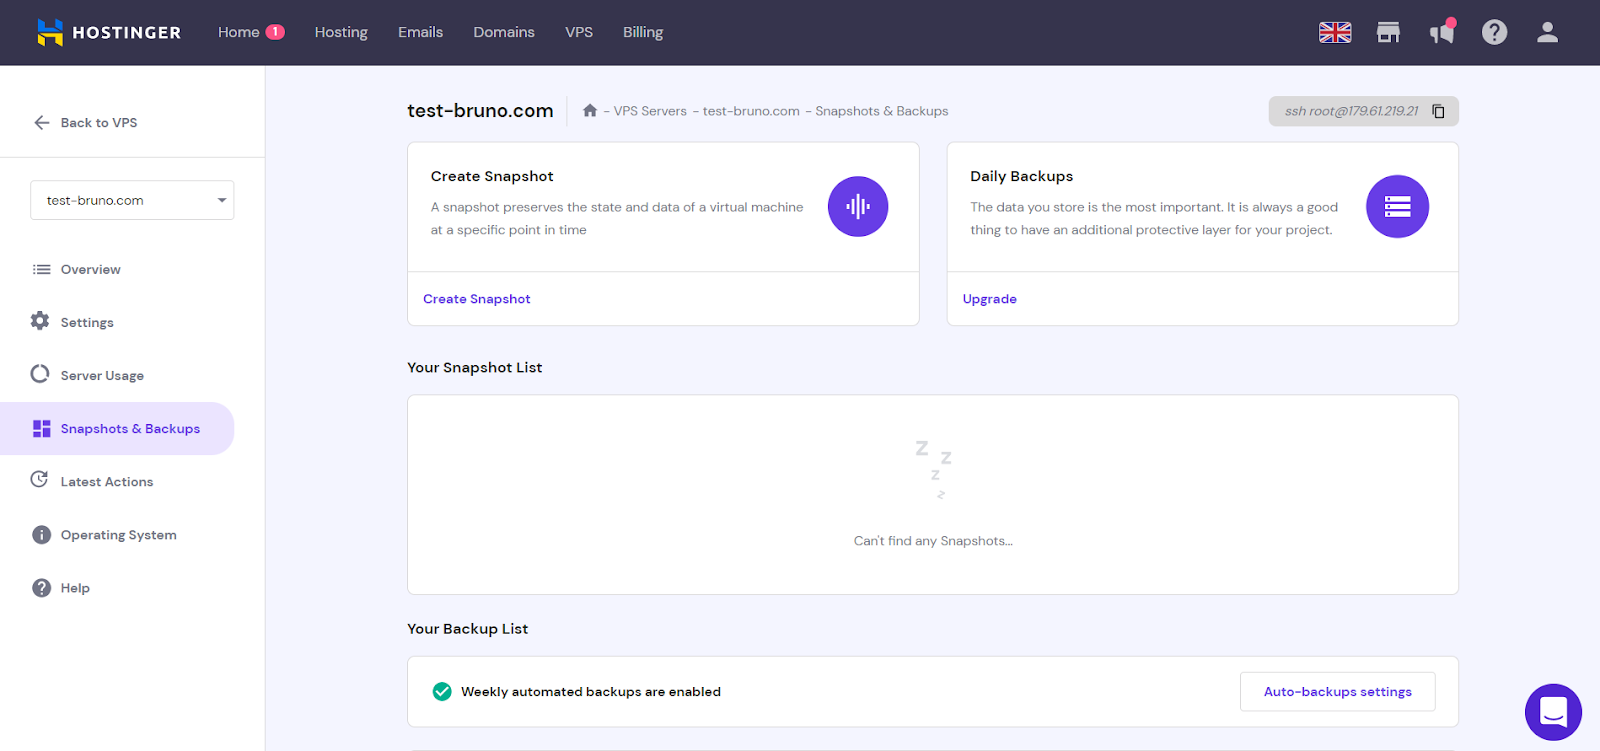Open the Hosting menu
1600x751 pixels.
pyautogui.click(x=341, y=32)
